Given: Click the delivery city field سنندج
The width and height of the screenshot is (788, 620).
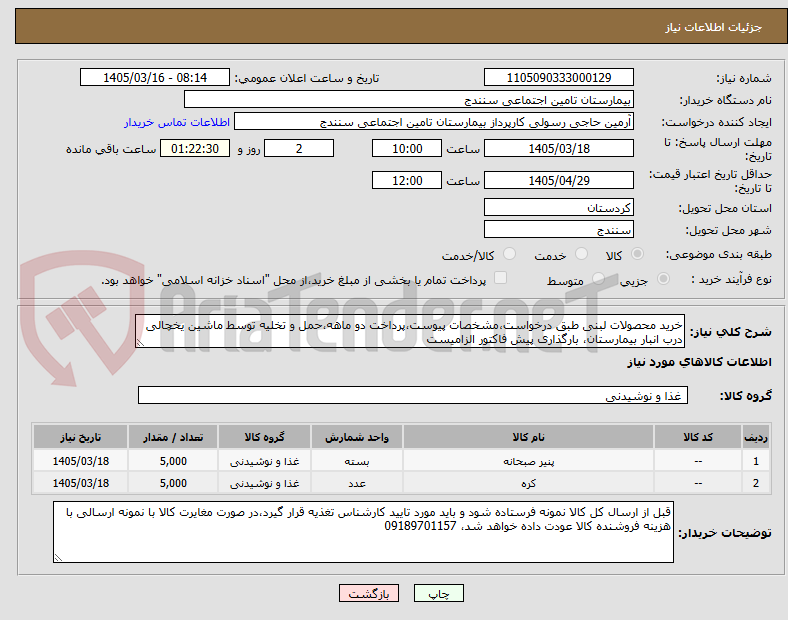Looking at the screenshot, I should (559, 230).
